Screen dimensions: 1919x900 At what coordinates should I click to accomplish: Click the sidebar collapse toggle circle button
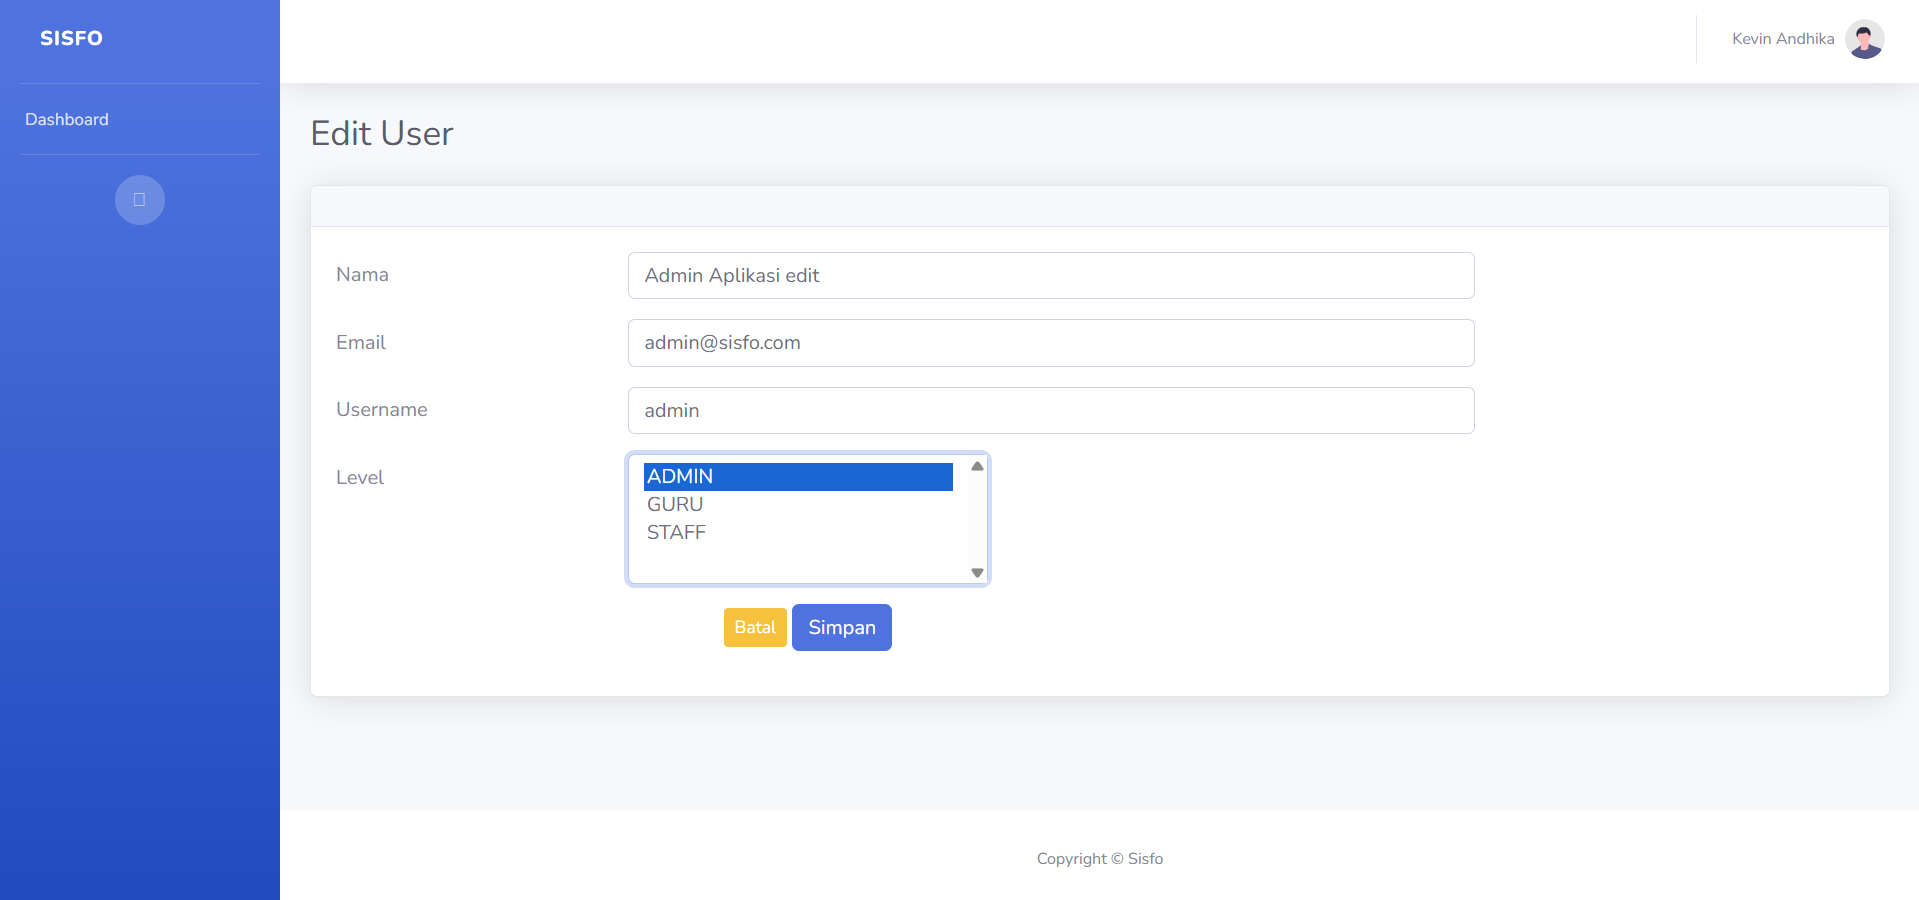point(139,200)
